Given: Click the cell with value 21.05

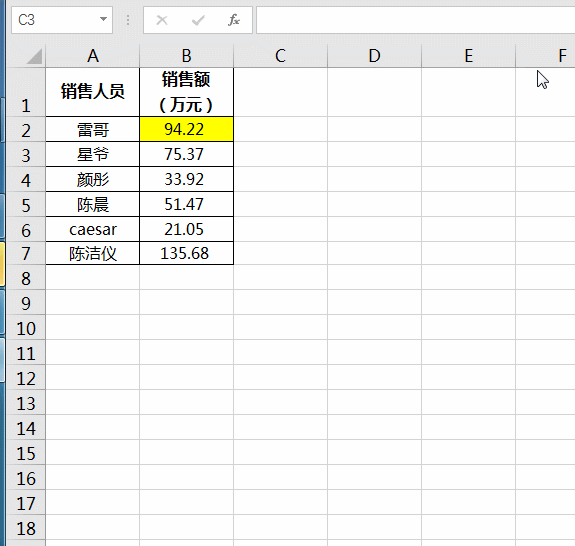Looking at the screenshot, I should tap(186, 229).
